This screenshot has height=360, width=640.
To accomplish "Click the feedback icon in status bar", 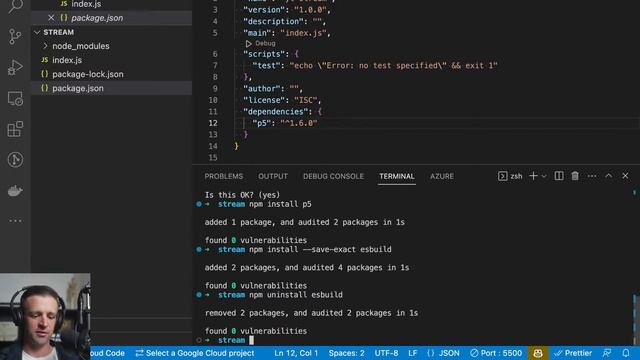I will [607, 353].
